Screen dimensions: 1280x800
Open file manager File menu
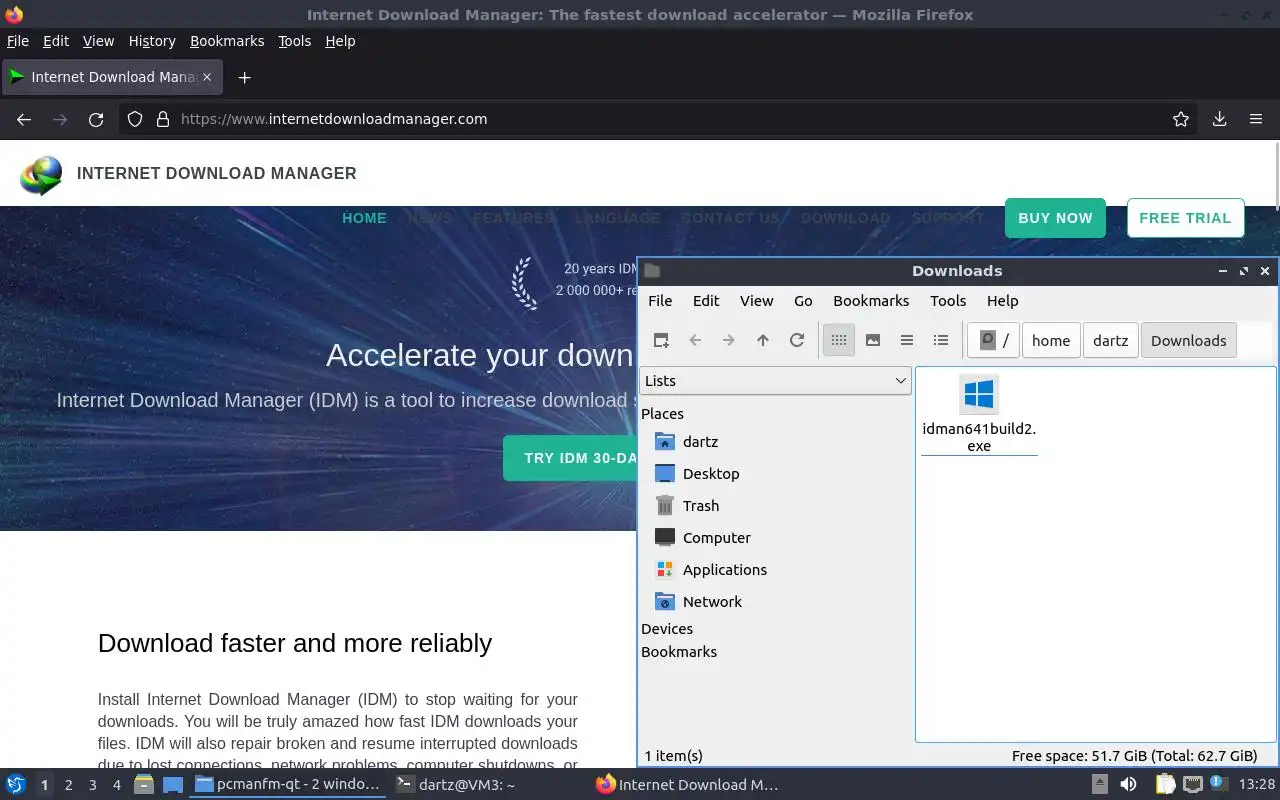(660, 300)
